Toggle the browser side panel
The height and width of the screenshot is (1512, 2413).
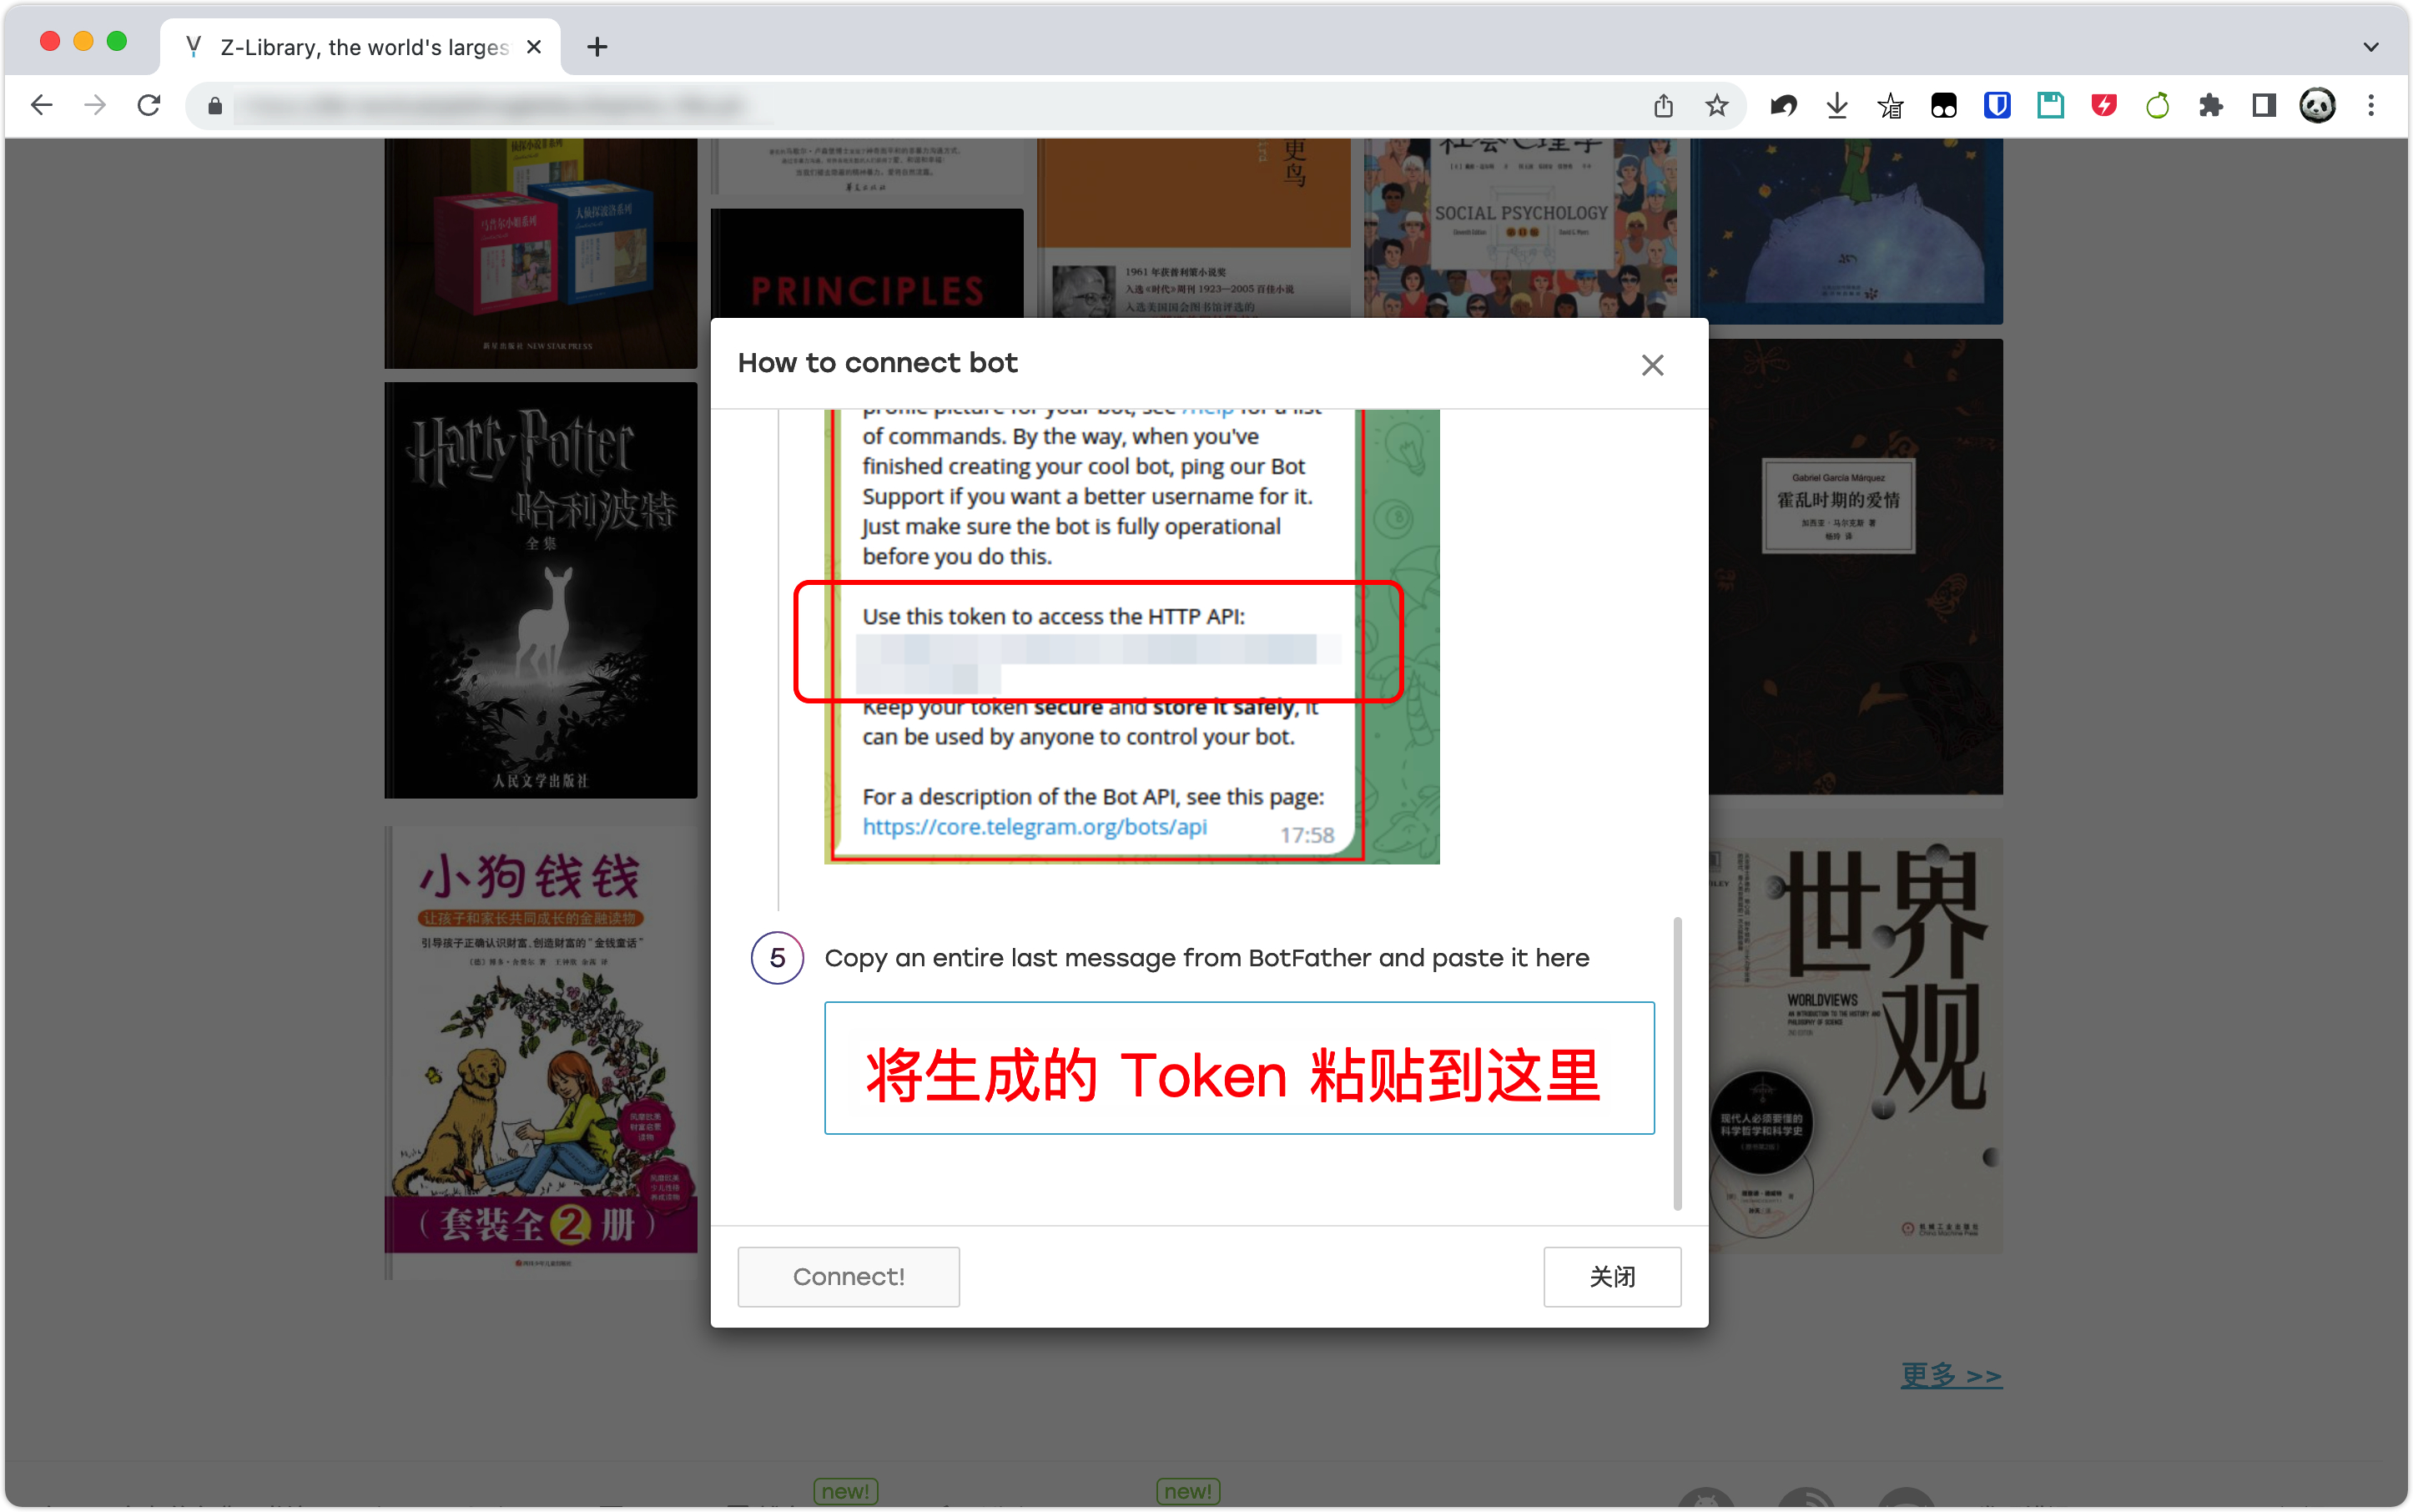click(2264, 105)
